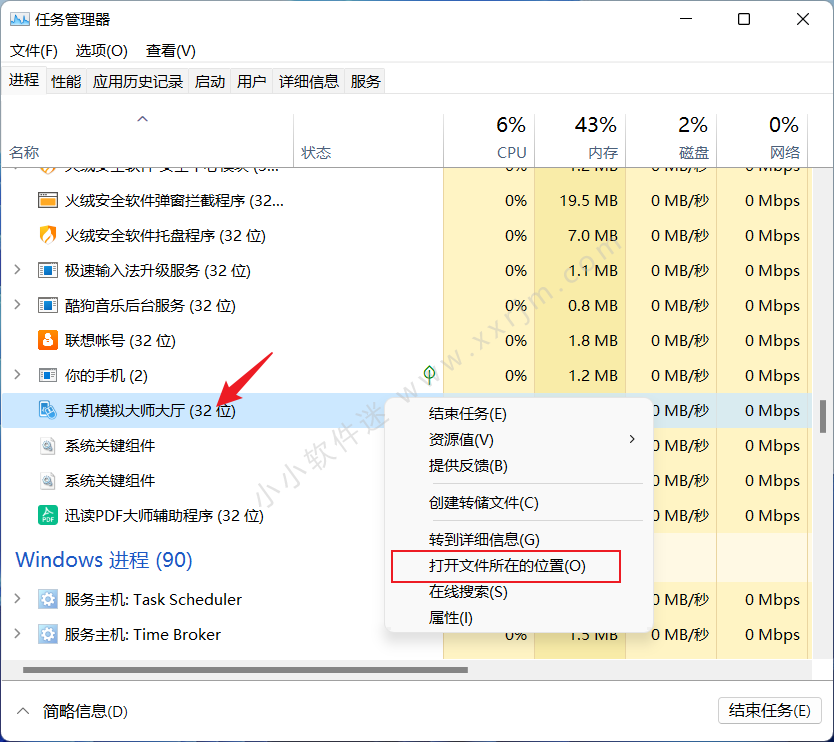This screenshot has height=742, width=834.
Task: Collapse to 简略信息 view with the arrow
Action: click(23, 711)
